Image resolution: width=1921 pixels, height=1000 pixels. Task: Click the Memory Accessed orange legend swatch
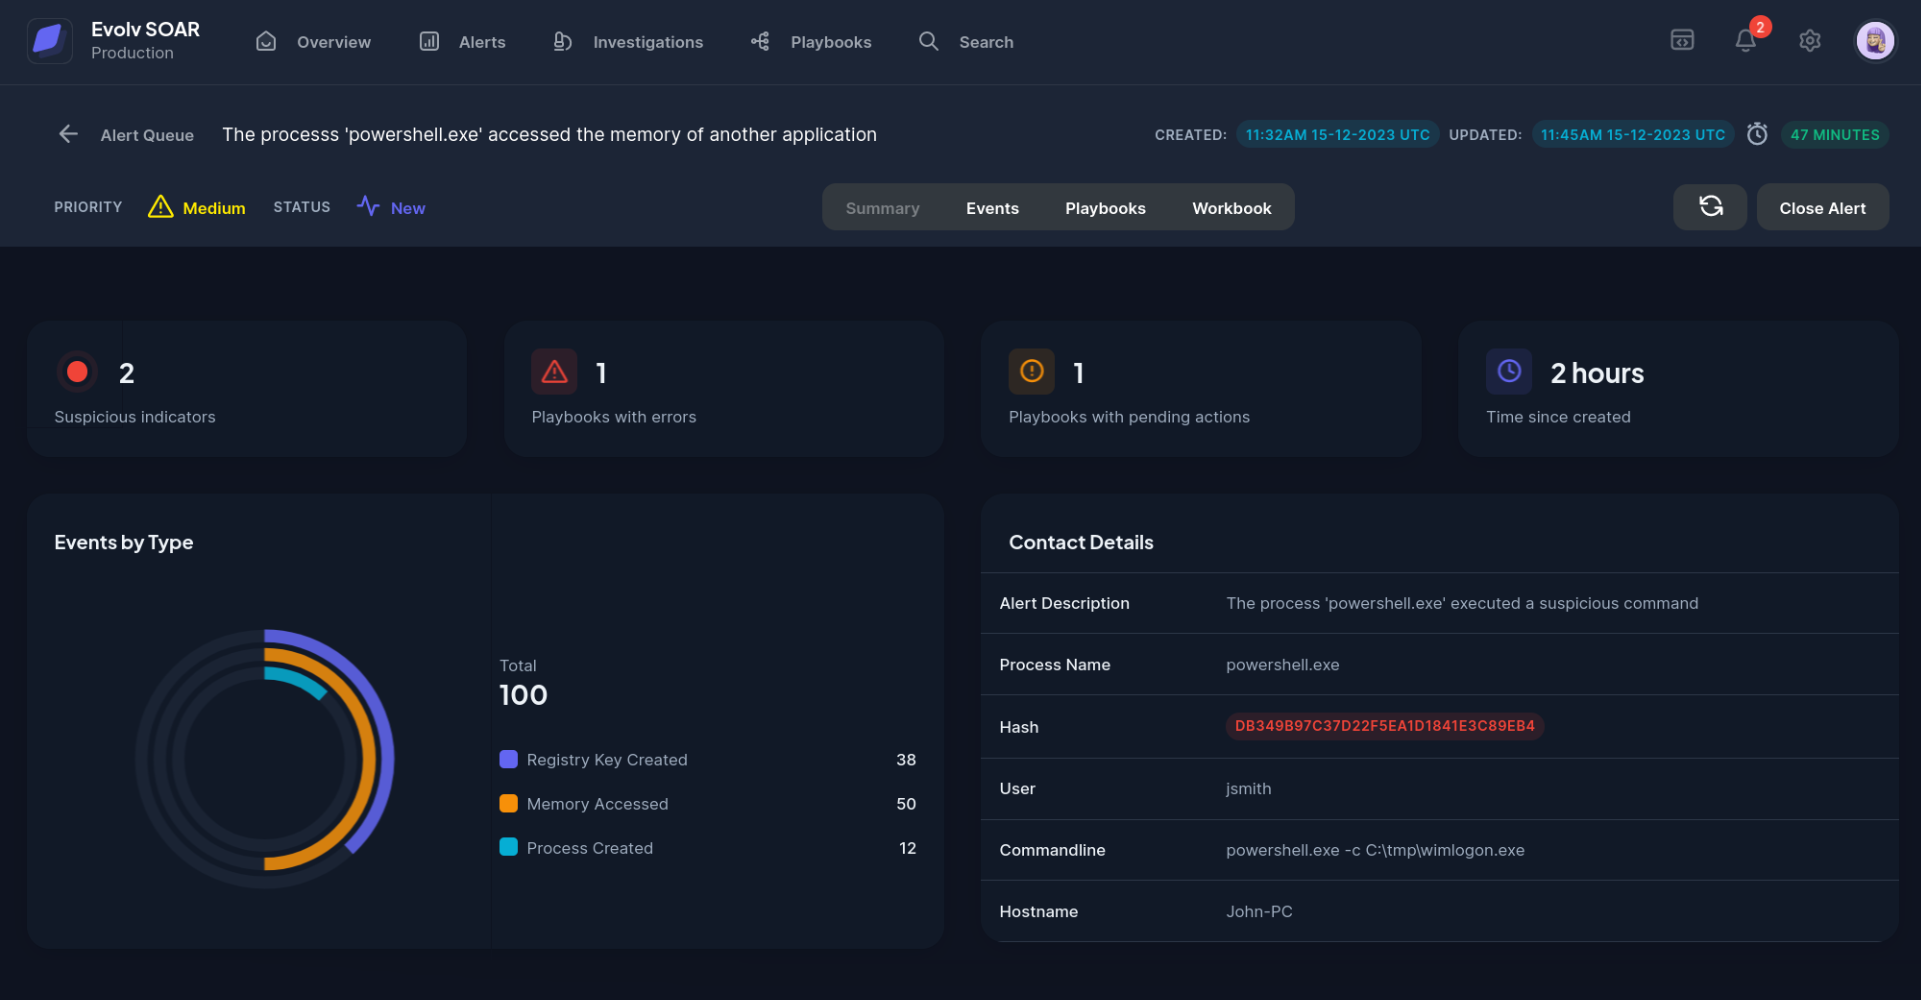[x=508, y=803]
